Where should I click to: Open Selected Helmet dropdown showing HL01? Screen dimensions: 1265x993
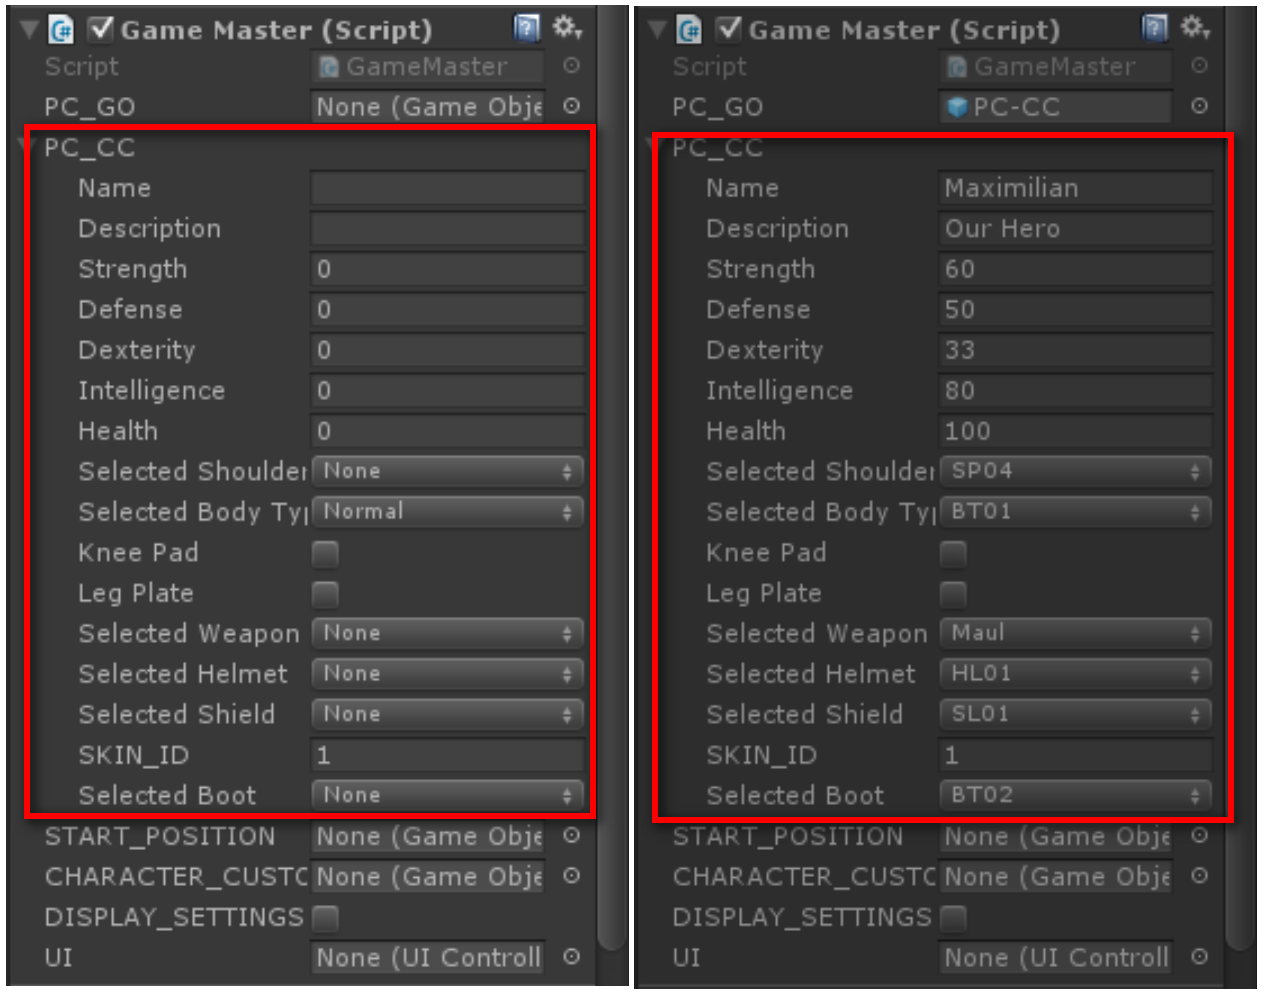[x=1075, y=674]
